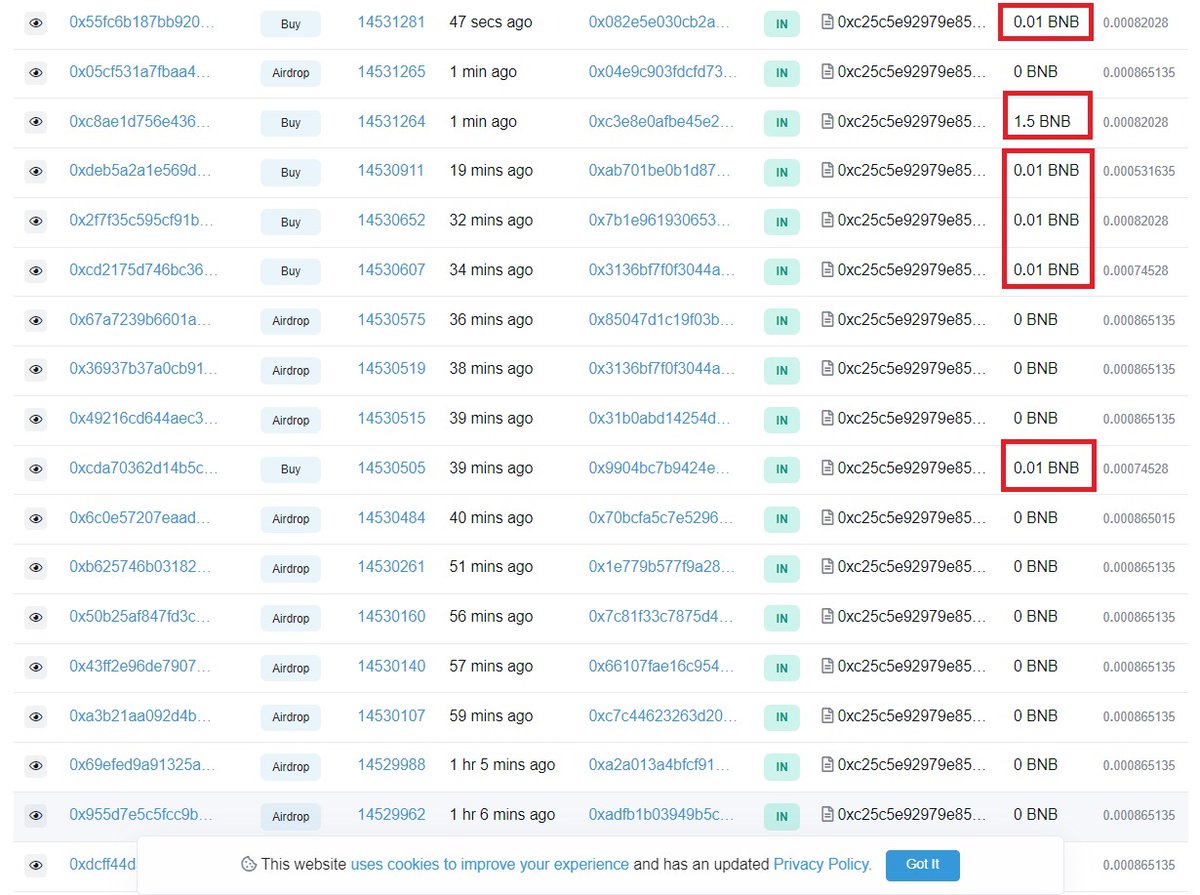Click eye icon next to 0xcd2175d746bc36
Viewport: 1200px width, 895px height.
click(36, 270)
